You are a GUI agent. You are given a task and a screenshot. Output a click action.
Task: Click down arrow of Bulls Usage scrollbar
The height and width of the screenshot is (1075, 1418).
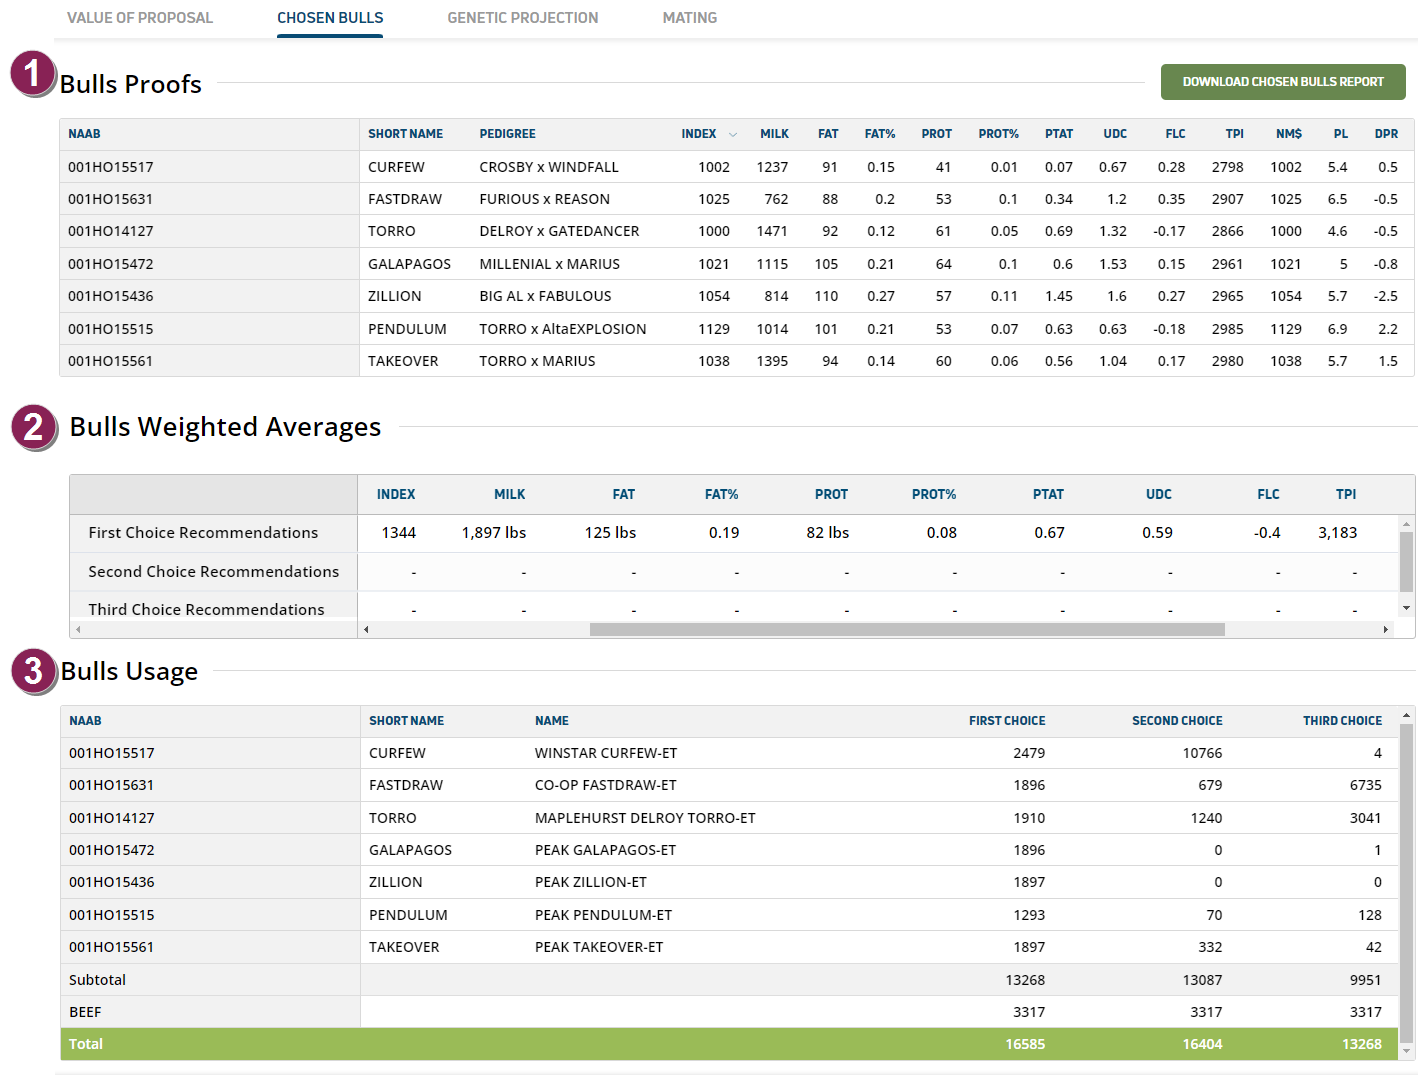1406,1051
